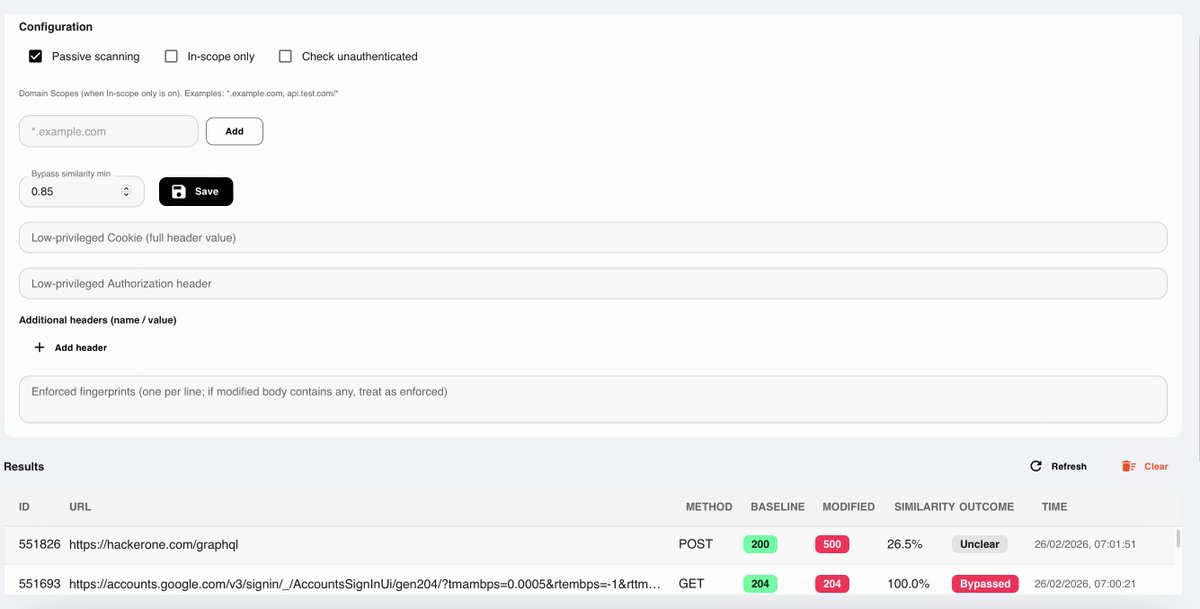Click the URL column header
The width and height of the screenshot is (1200, 609).
pyautogui.click(x=80, y=507)
